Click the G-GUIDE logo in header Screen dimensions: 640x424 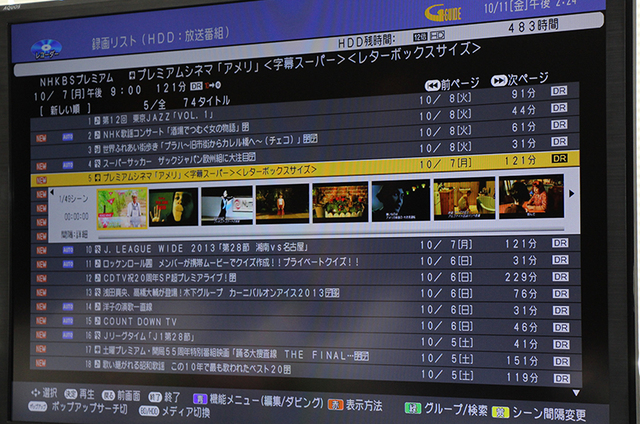coord(443,13)
